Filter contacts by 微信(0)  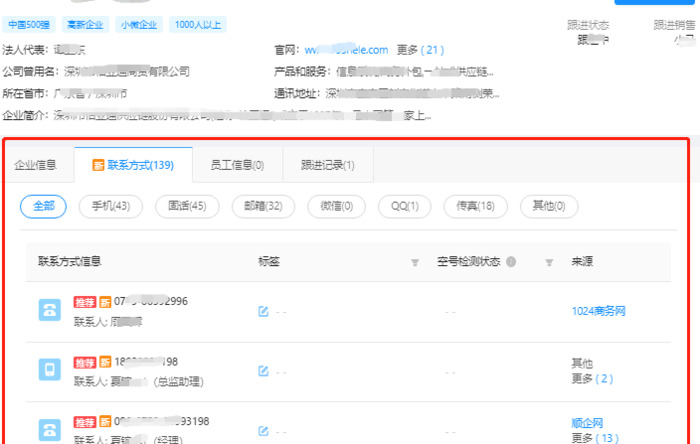(337, 206)
